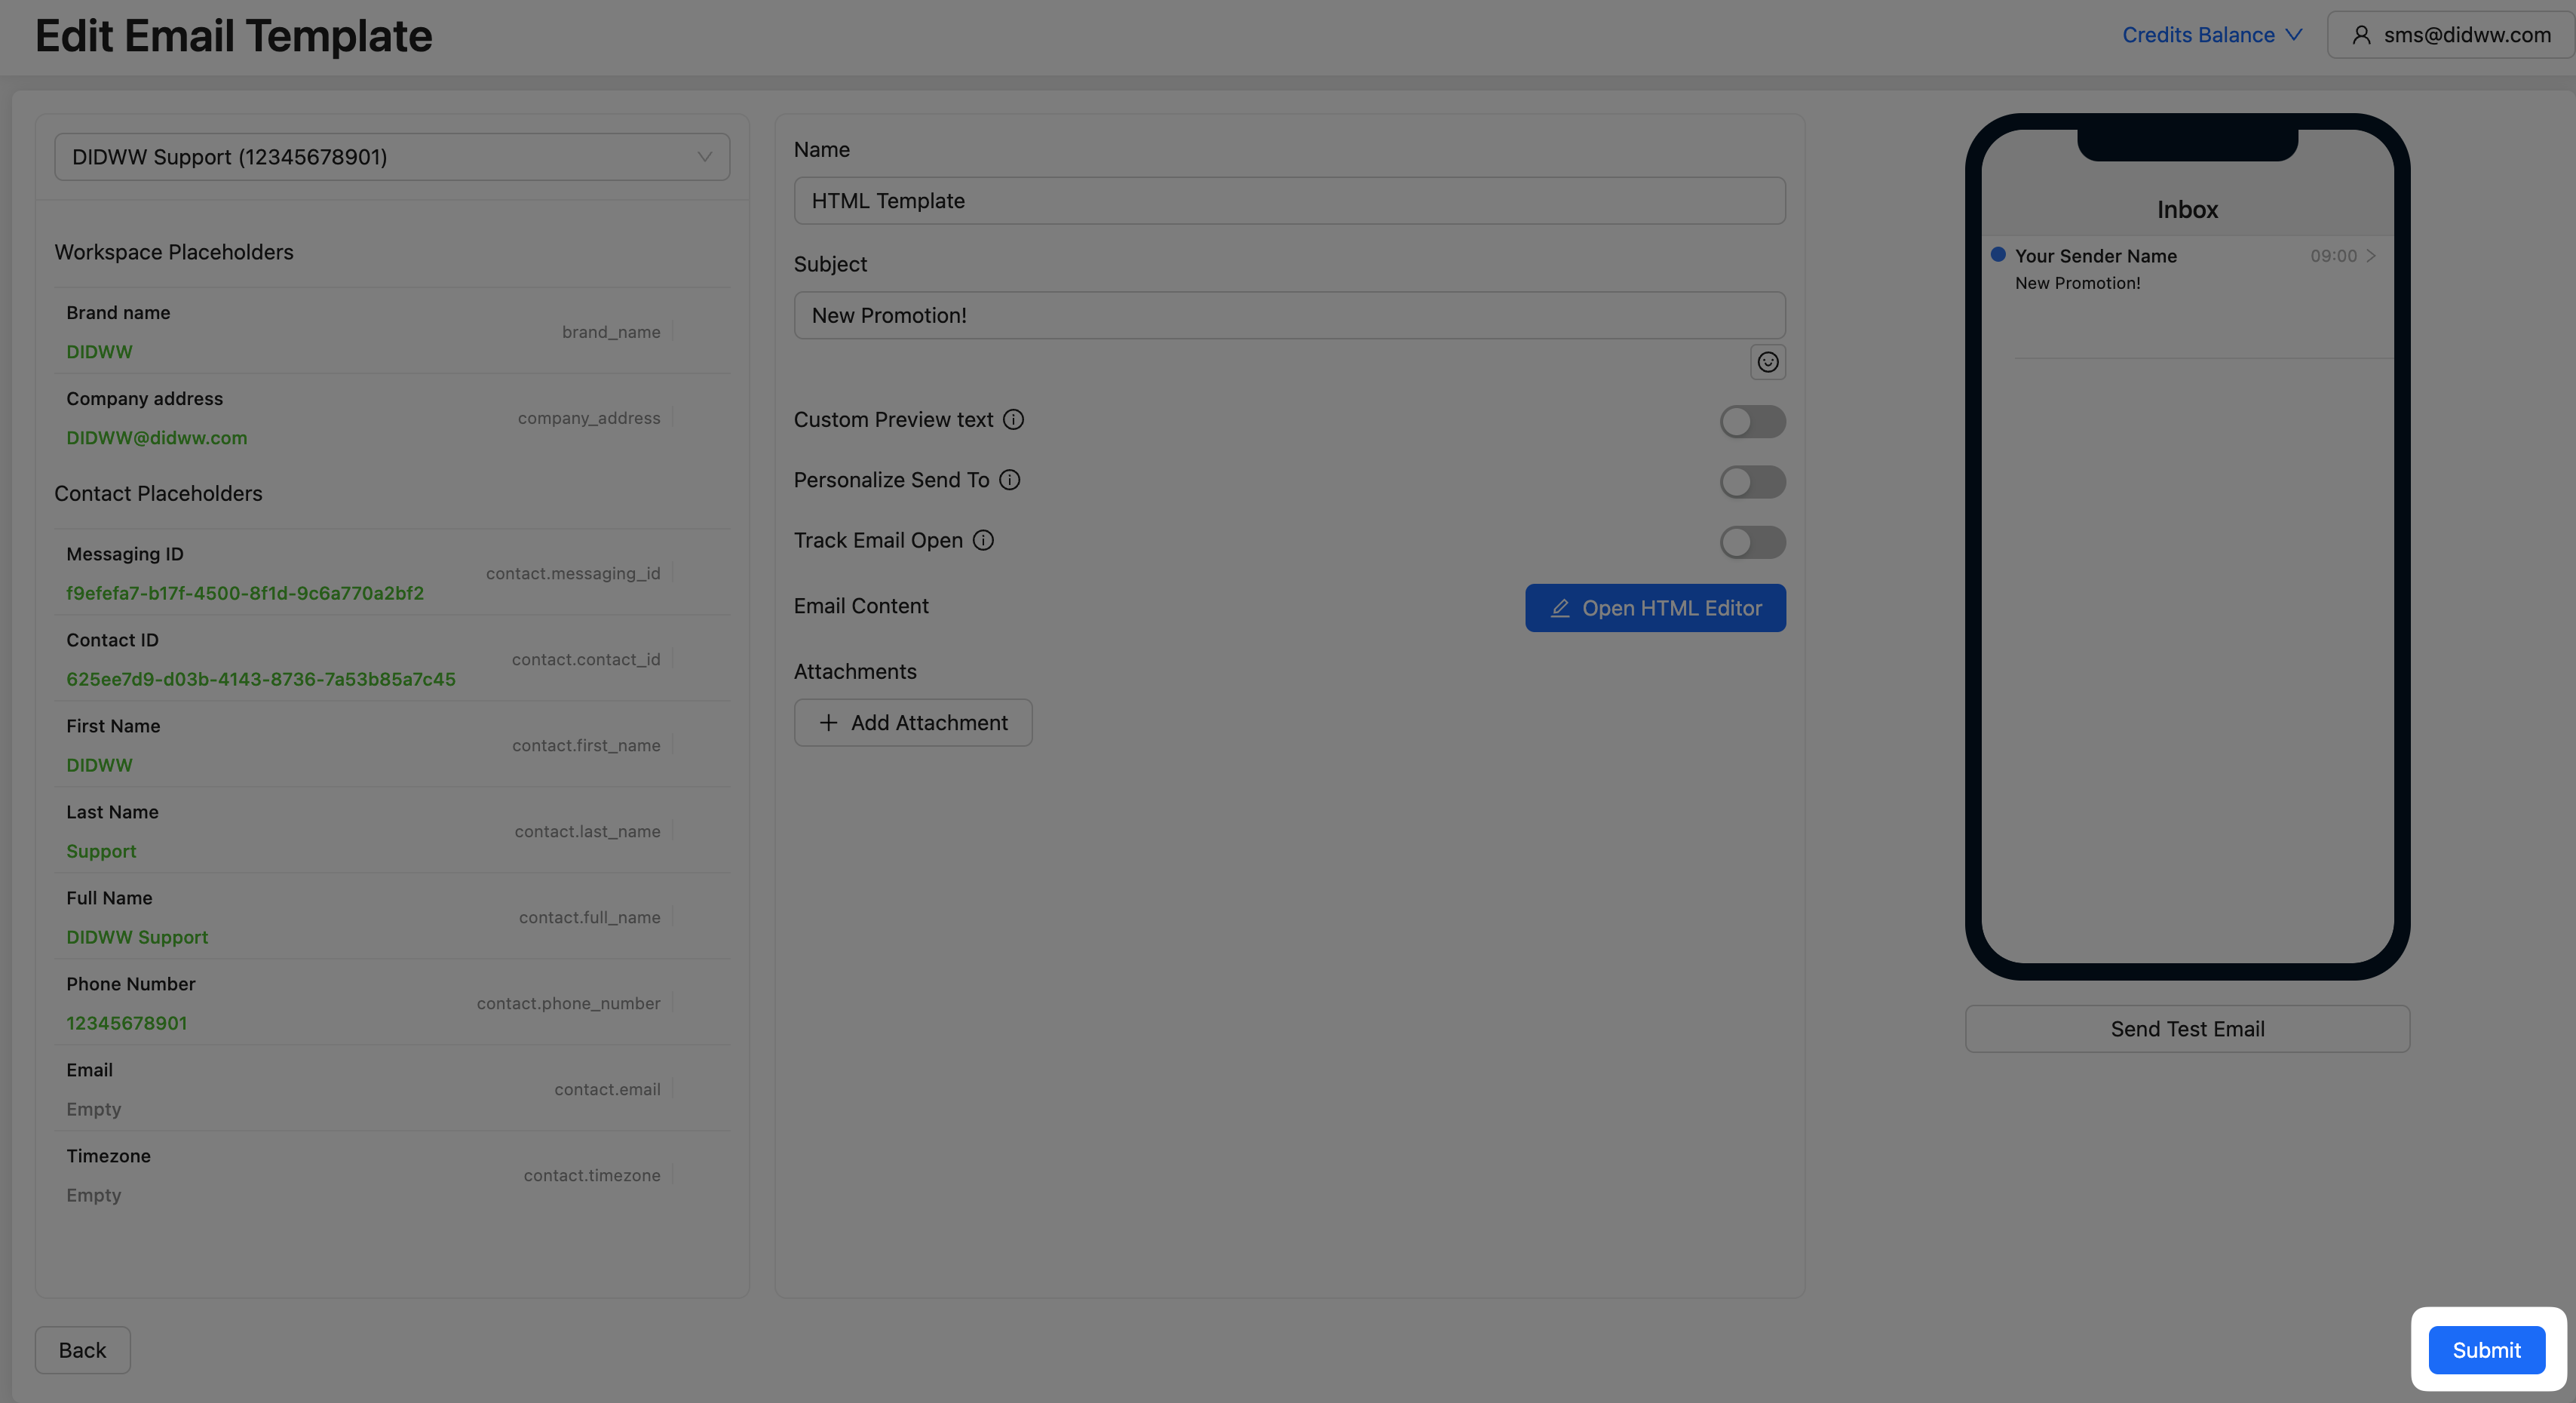Open the emoji picker below Subject

(x=1767, y=362)
